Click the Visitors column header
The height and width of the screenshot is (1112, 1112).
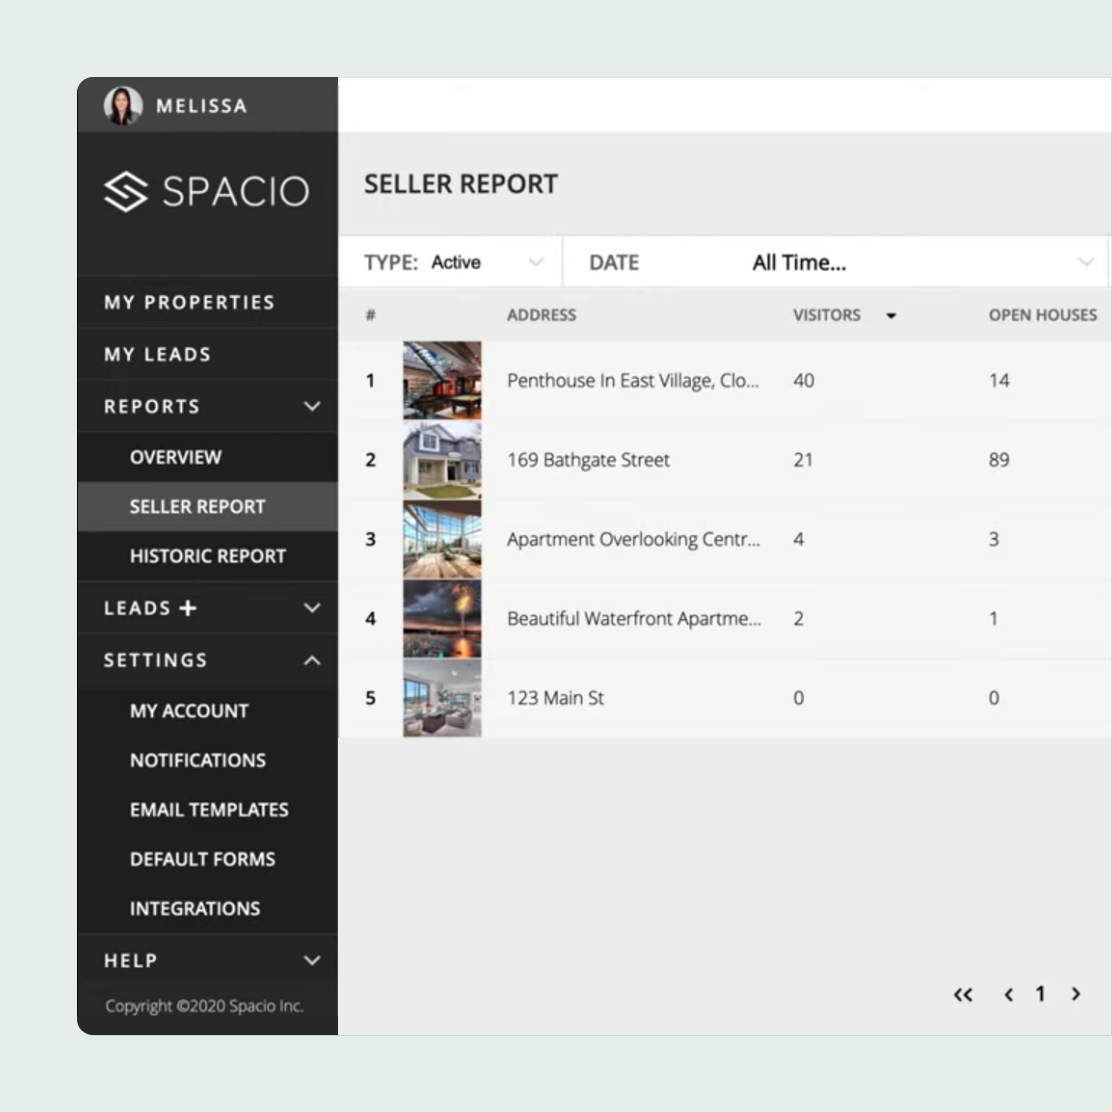(826, 315)
